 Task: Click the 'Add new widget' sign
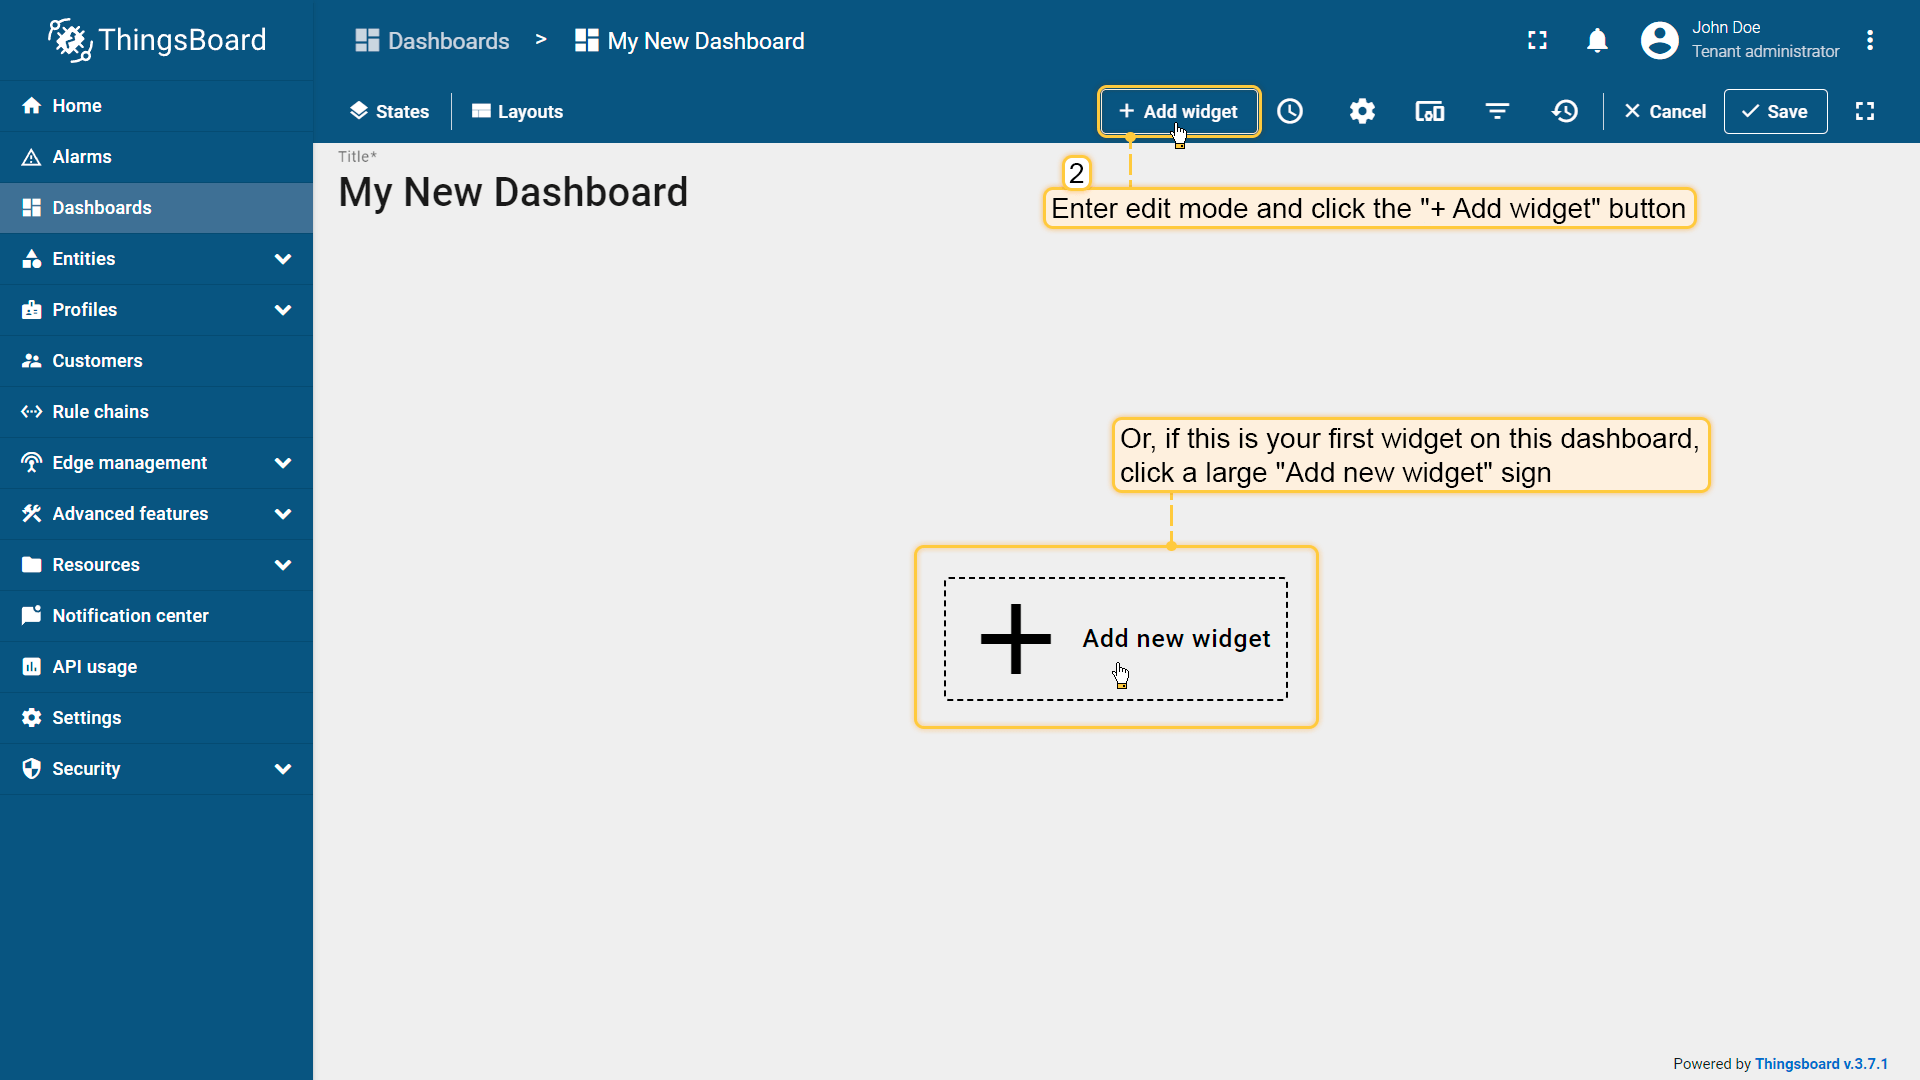coord(1116,637)
